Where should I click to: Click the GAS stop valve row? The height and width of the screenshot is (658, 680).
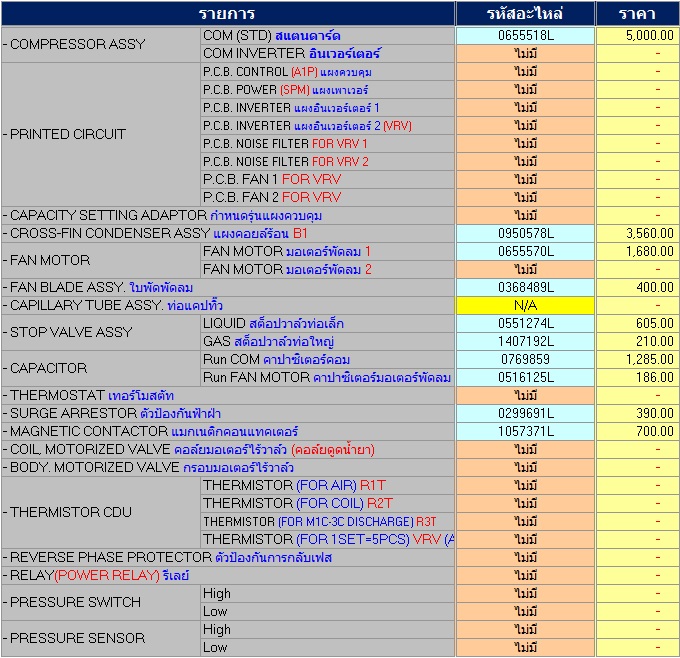327,342
